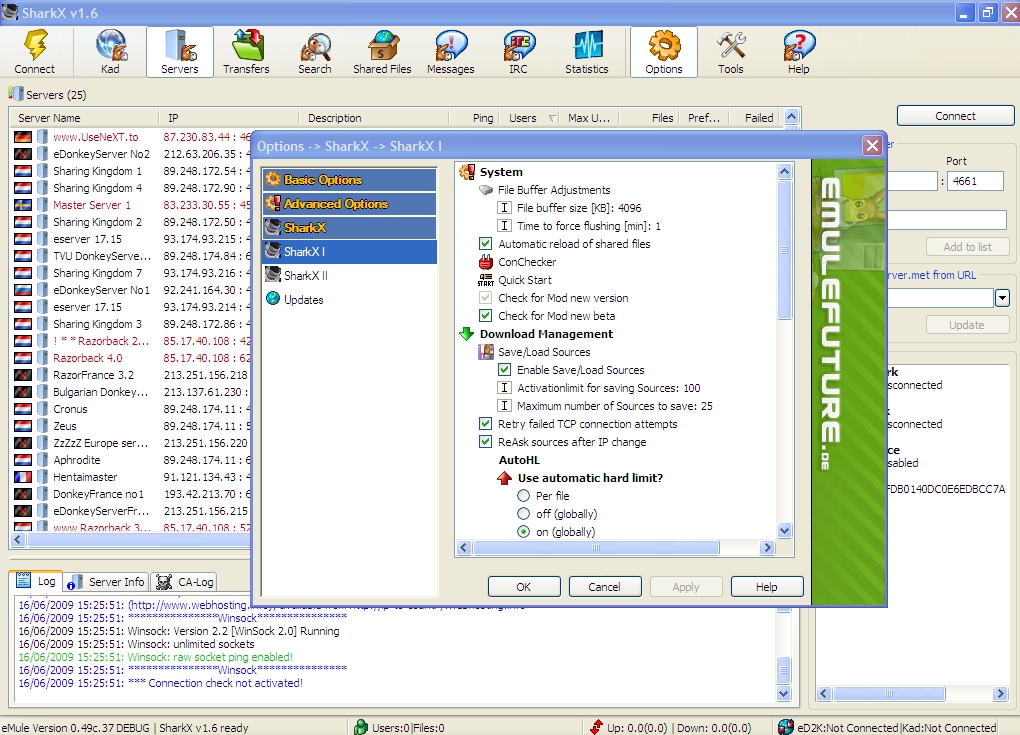The image size is (1020, 735).
Task: Select the Servers toolbar icon
Action: (x=180, y=52)
